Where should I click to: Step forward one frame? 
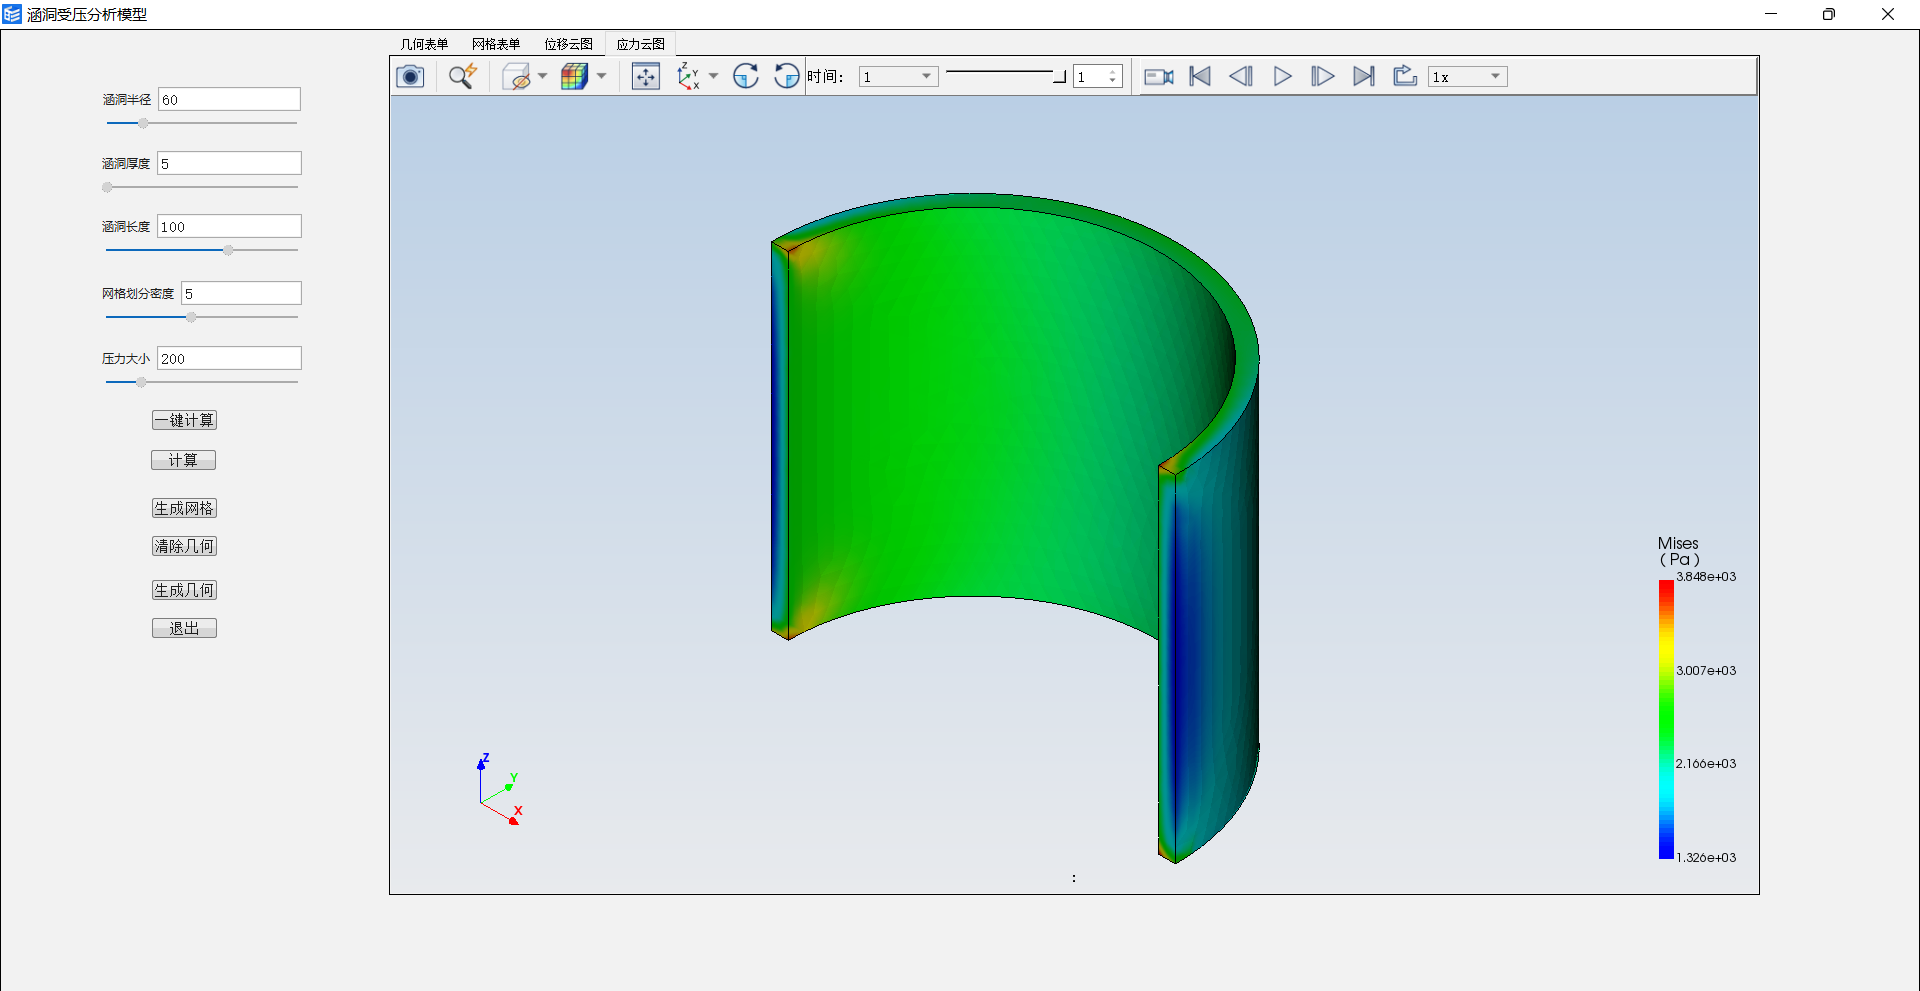point(1322,76)
